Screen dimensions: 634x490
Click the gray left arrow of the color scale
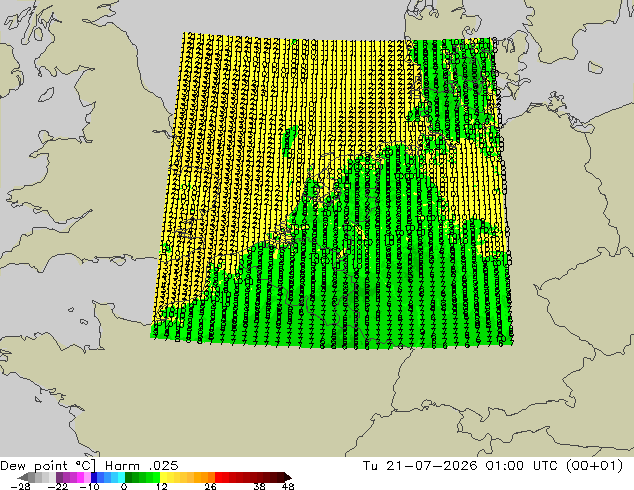[x=23, y=477]
